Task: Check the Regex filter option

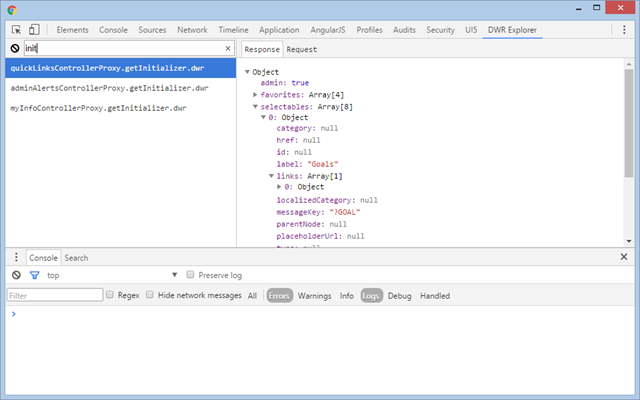Action: coord(110,295)
